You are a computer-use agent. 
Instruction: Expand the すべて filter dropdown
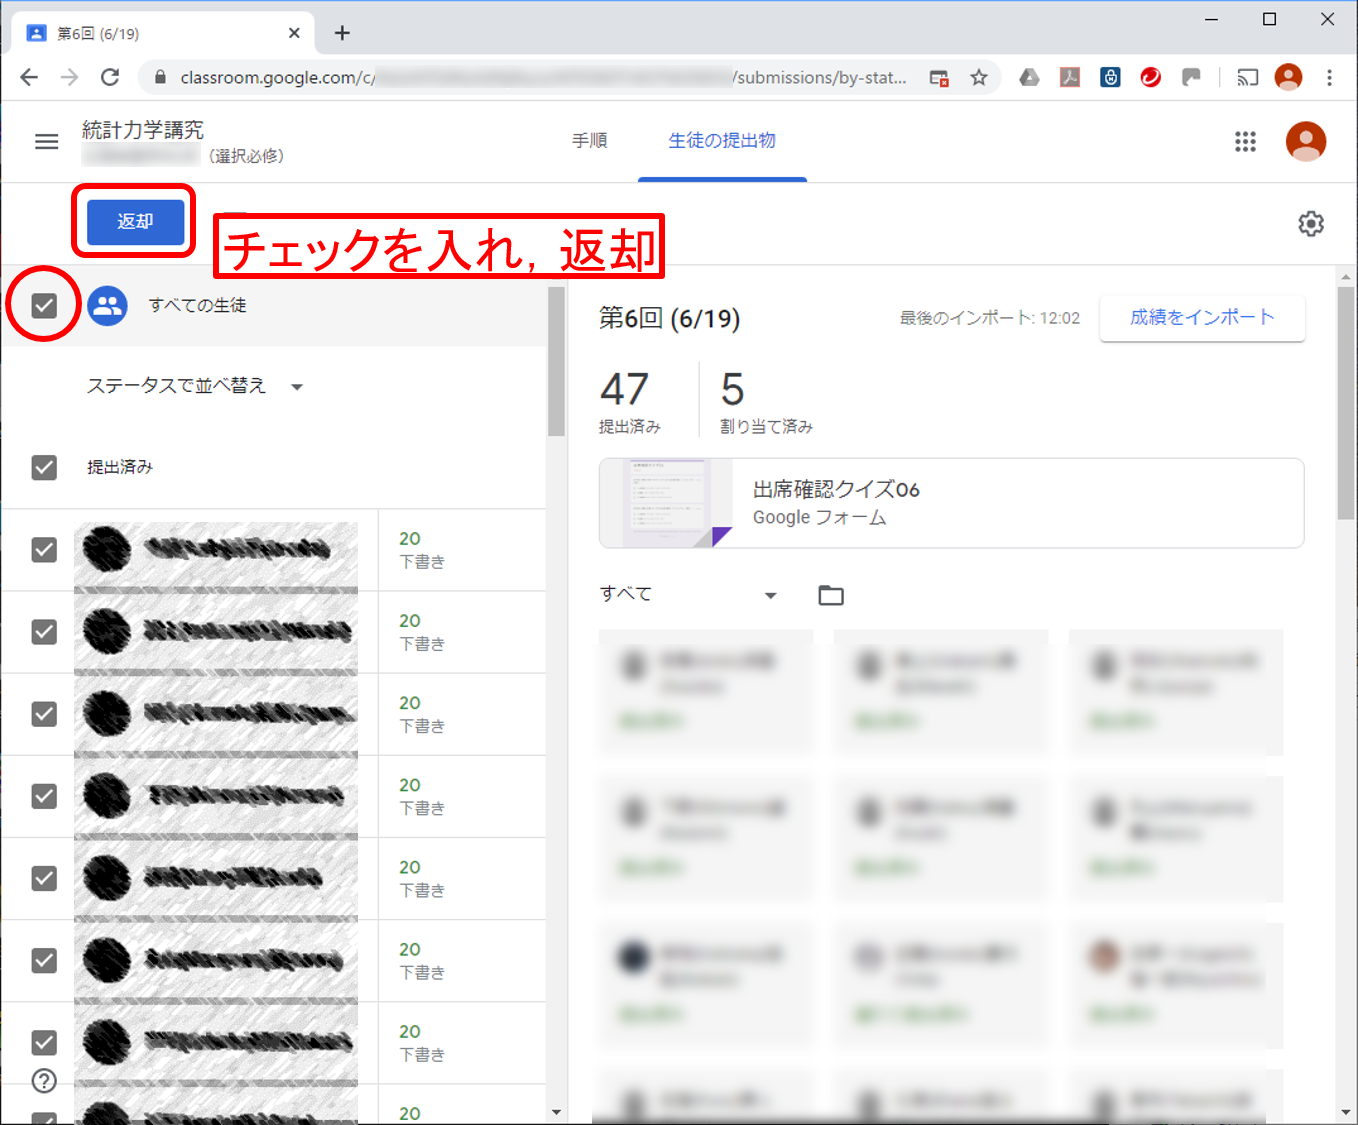click(x=689, y=594)
